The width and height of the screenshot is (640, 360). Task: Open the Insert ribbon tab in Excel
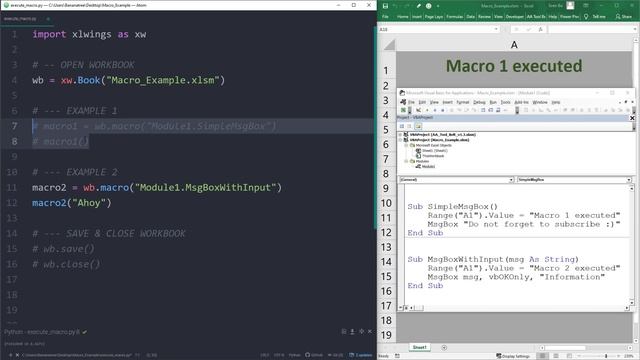[417, 17]
